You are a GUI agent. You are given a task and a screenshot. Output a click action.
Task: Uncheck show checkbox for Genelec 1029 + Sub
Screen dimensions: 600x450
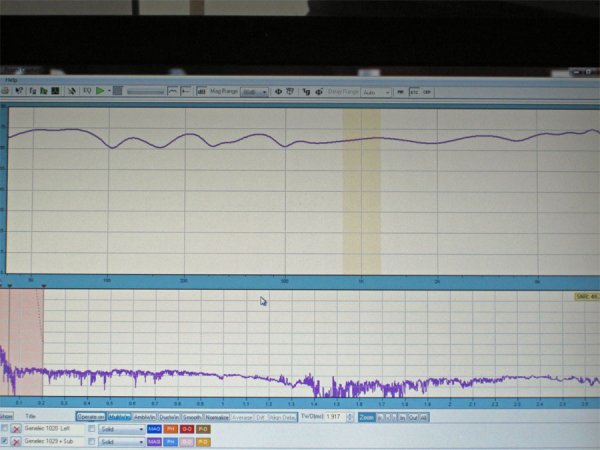5,440
